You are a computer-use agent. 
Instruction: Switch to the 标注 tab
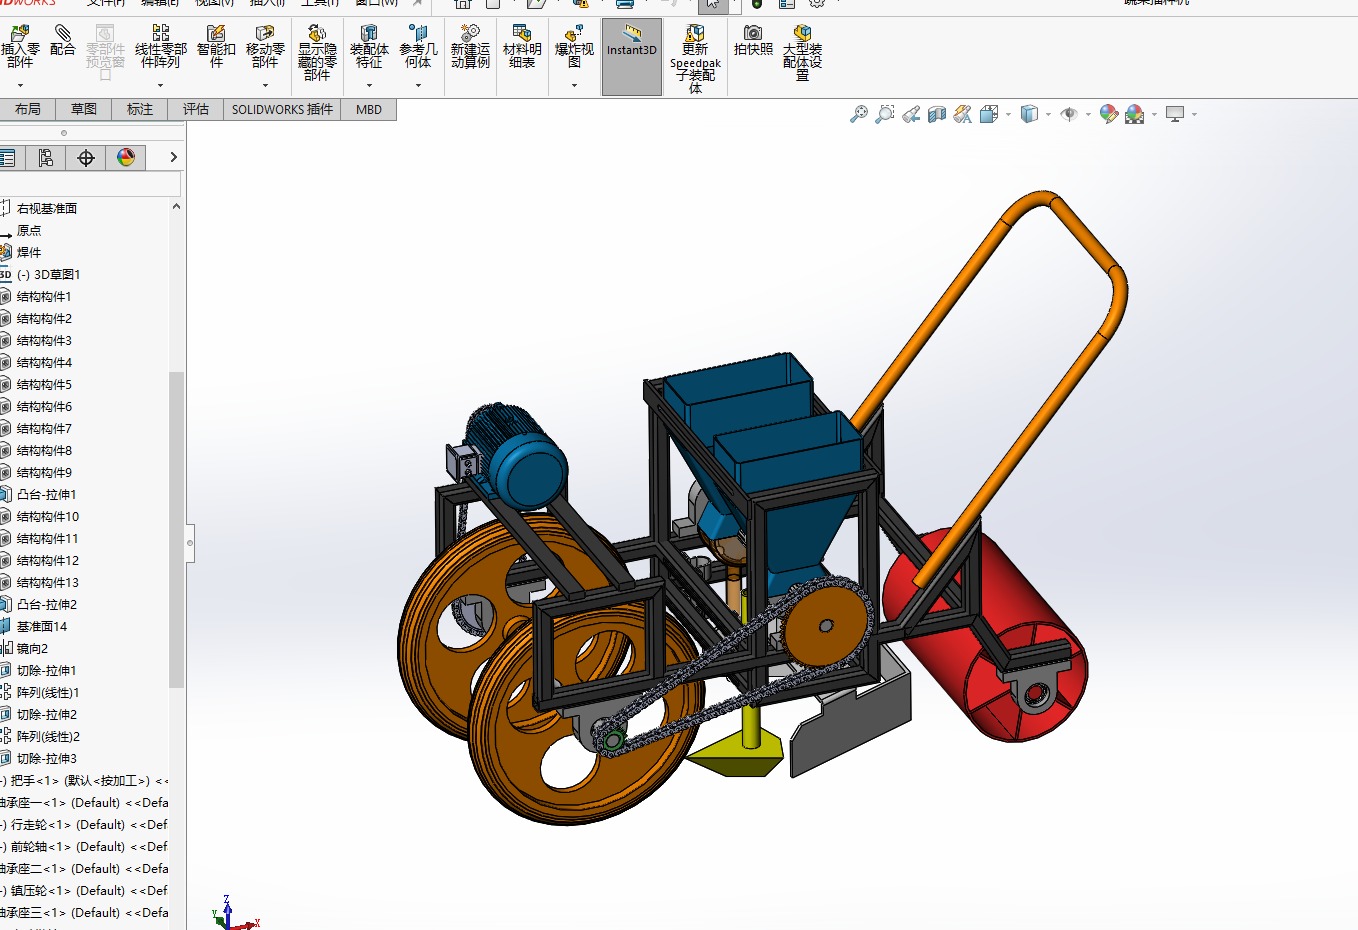click(140, 109)
